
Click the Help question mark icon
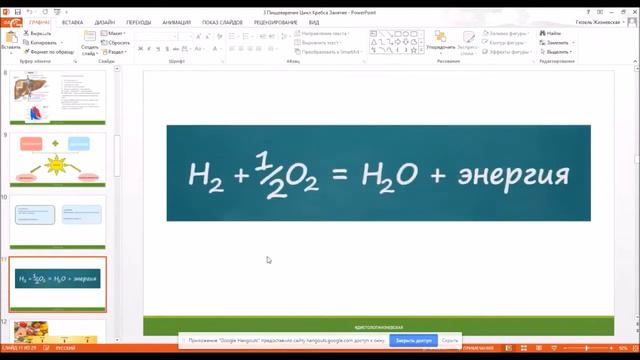pyautogui.click(x=588, y=12)
